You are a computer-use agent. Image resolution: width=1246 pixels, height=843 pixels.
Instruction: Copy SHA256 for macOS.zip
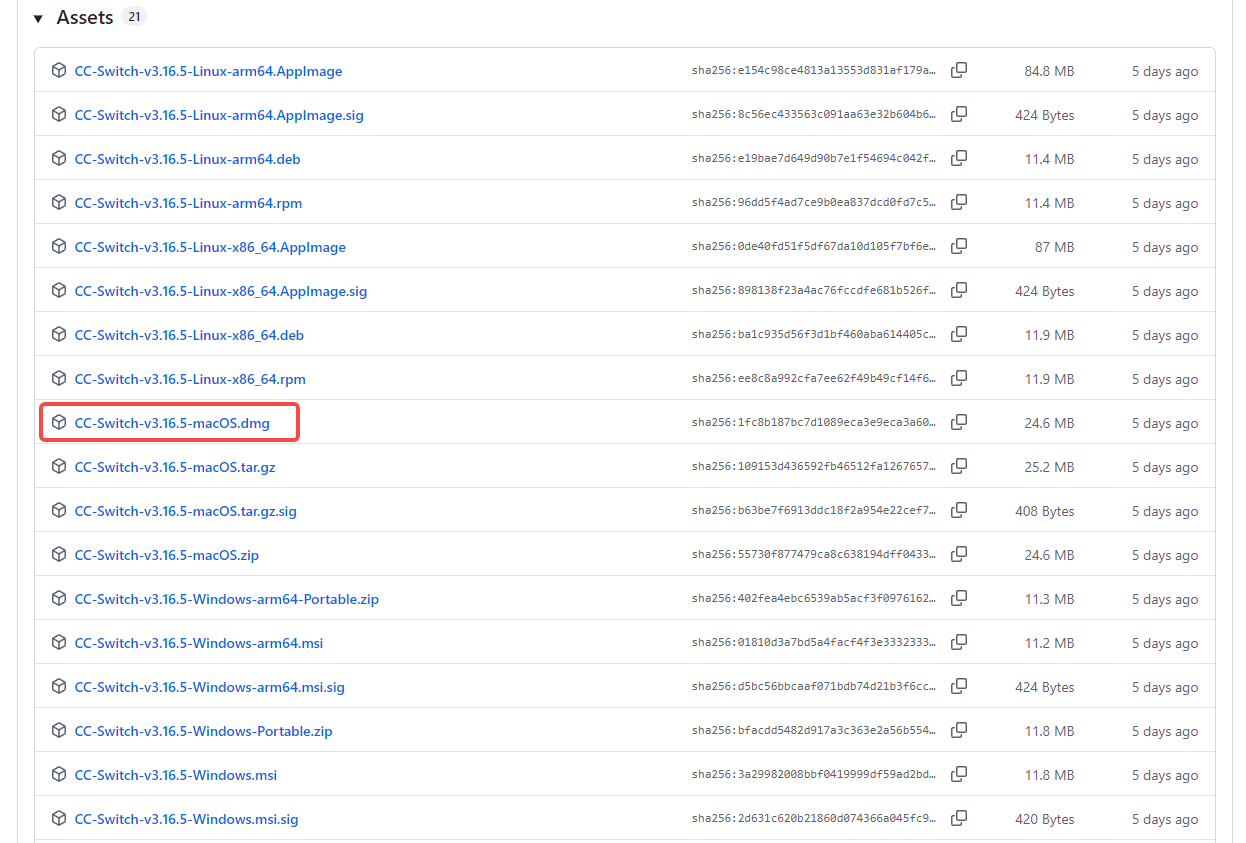[959, 555]
